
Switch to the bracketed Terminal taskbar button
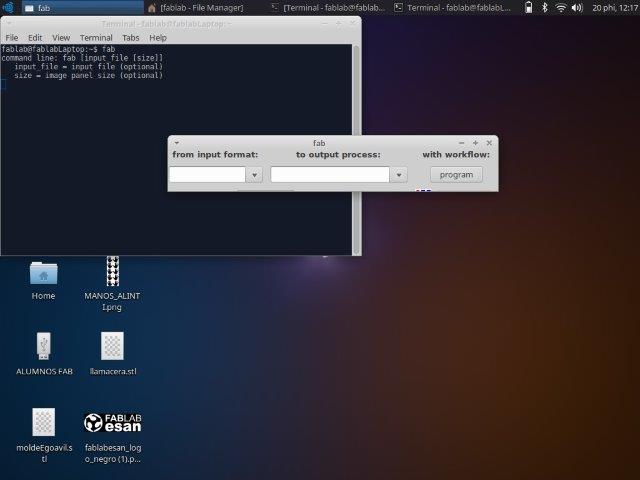(329, 7)
